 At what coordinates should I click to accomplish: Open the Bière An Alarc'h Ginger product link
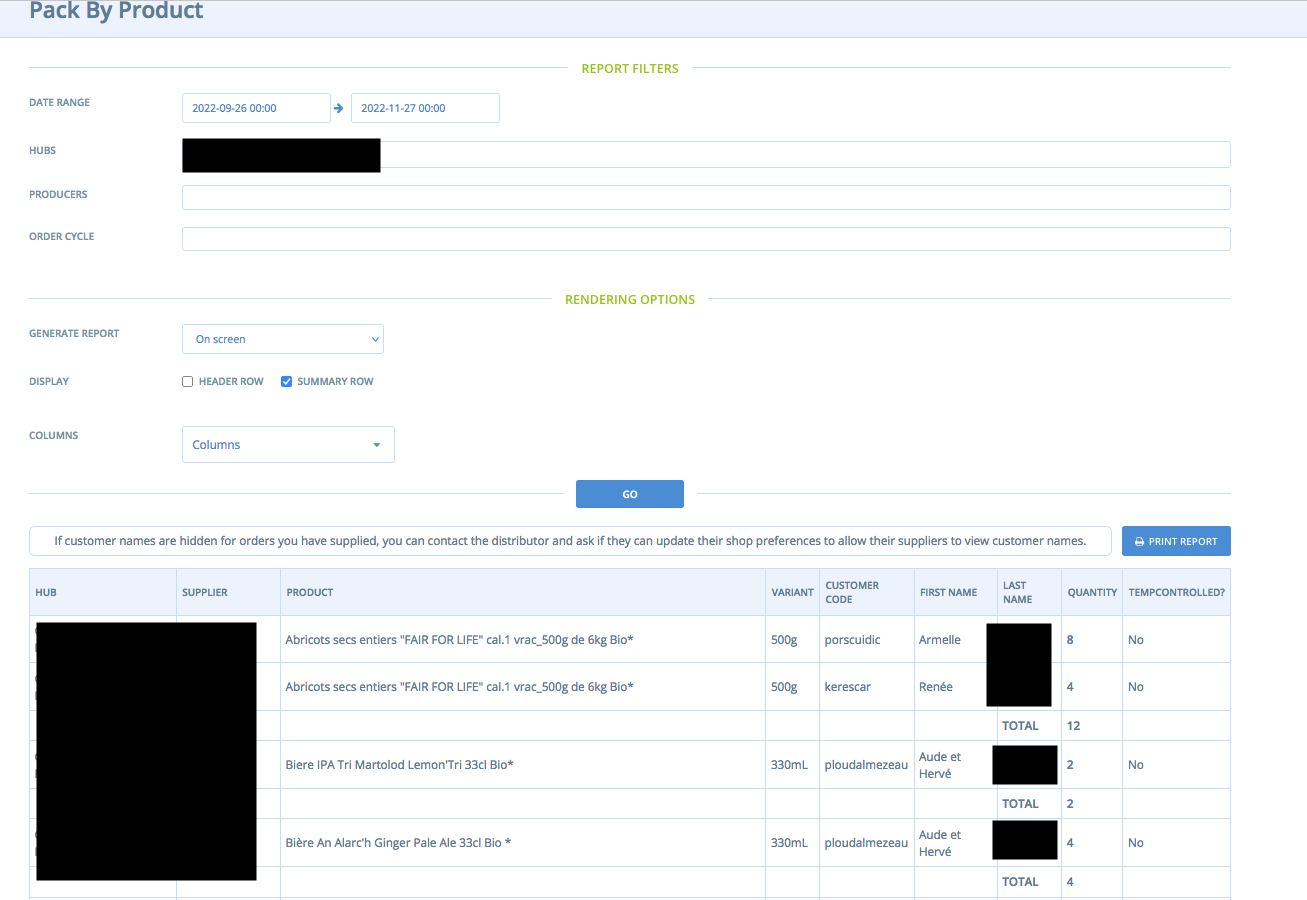(397, 842)
